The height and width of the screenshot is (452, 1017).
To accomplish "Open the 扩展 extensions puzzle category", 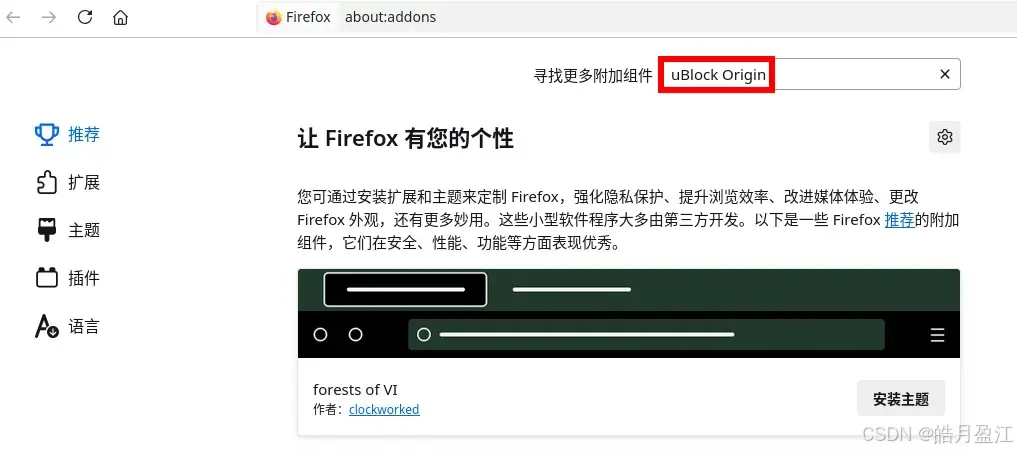I will 67,182.
